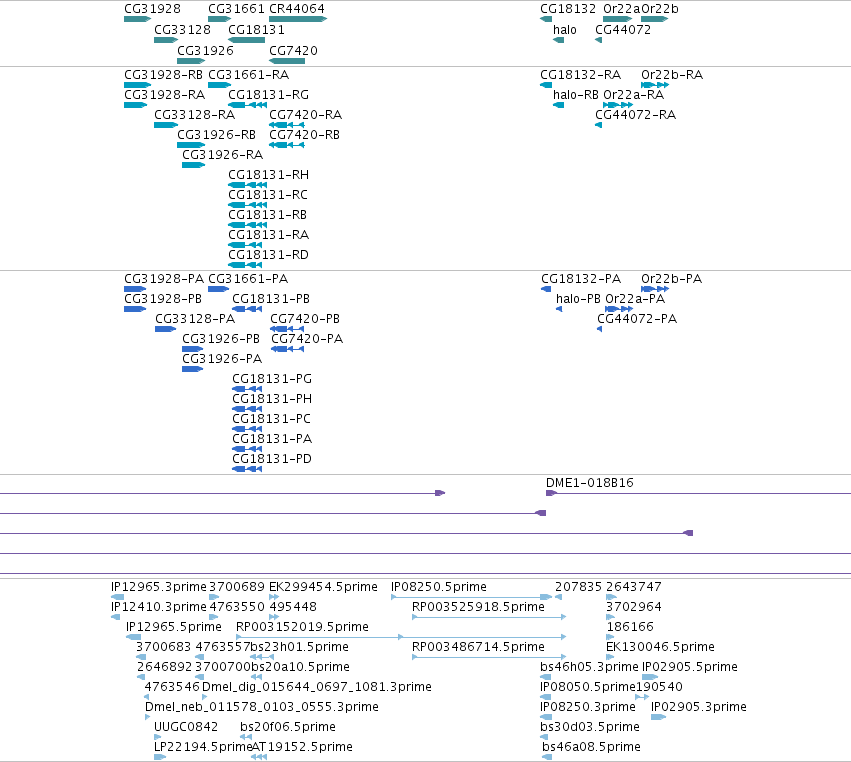The height and width of the screenshot is (762, 851).
Task: Open the CG7420-PB protein label
Action: tap(305, 319)
